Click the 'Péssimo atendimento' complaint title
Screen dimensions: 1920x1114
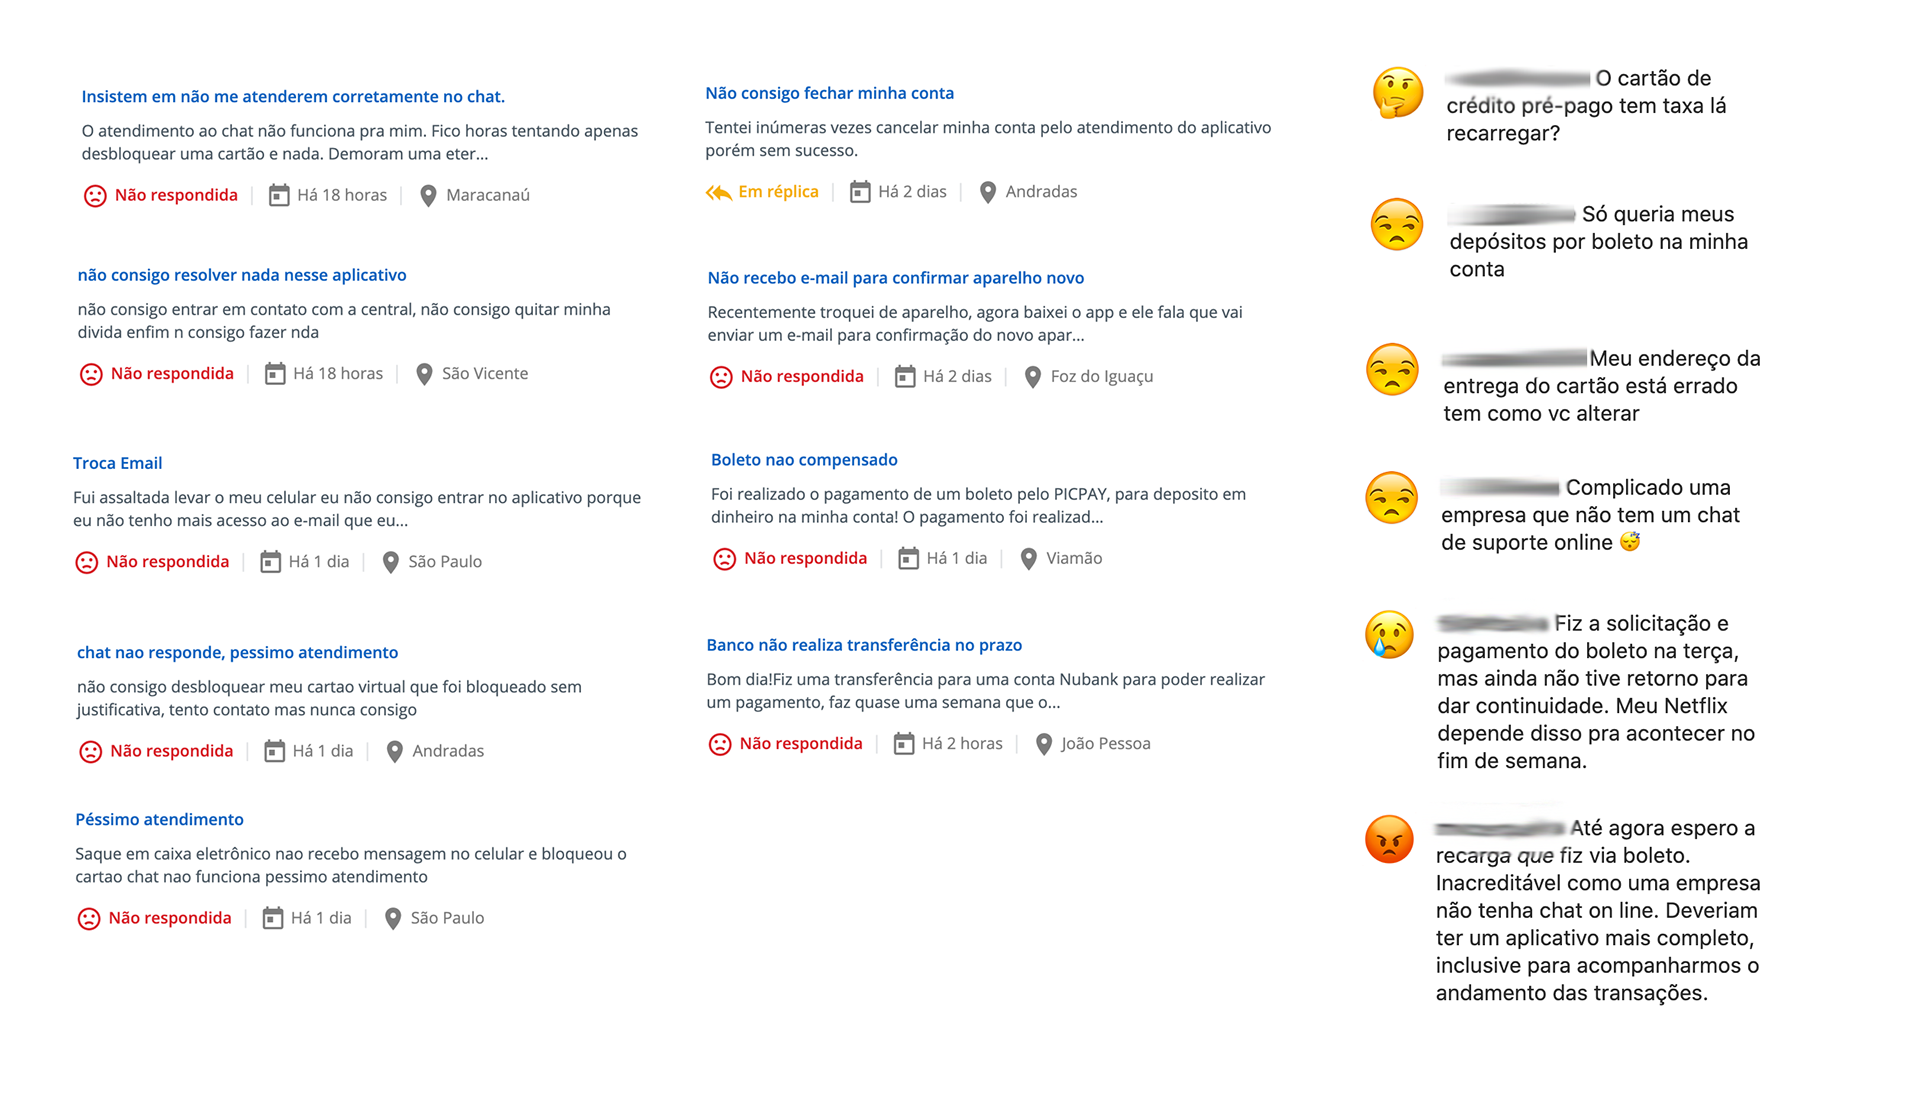[x=159, y=819]
